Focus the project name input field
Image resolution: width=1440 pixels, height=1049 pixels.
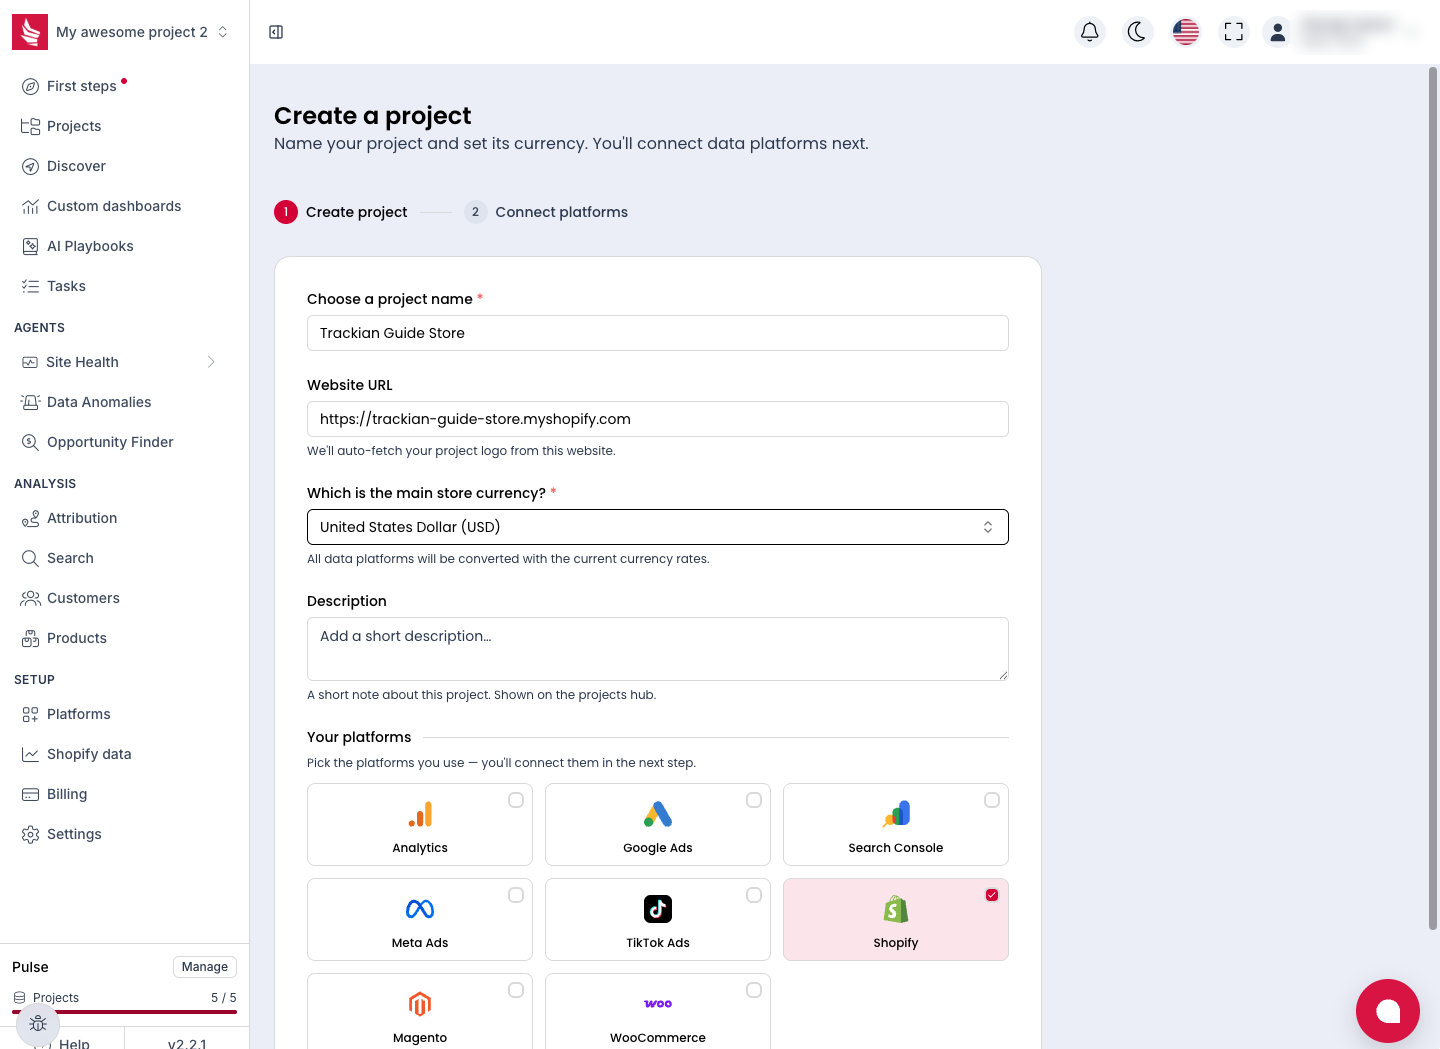pos(658,333)
